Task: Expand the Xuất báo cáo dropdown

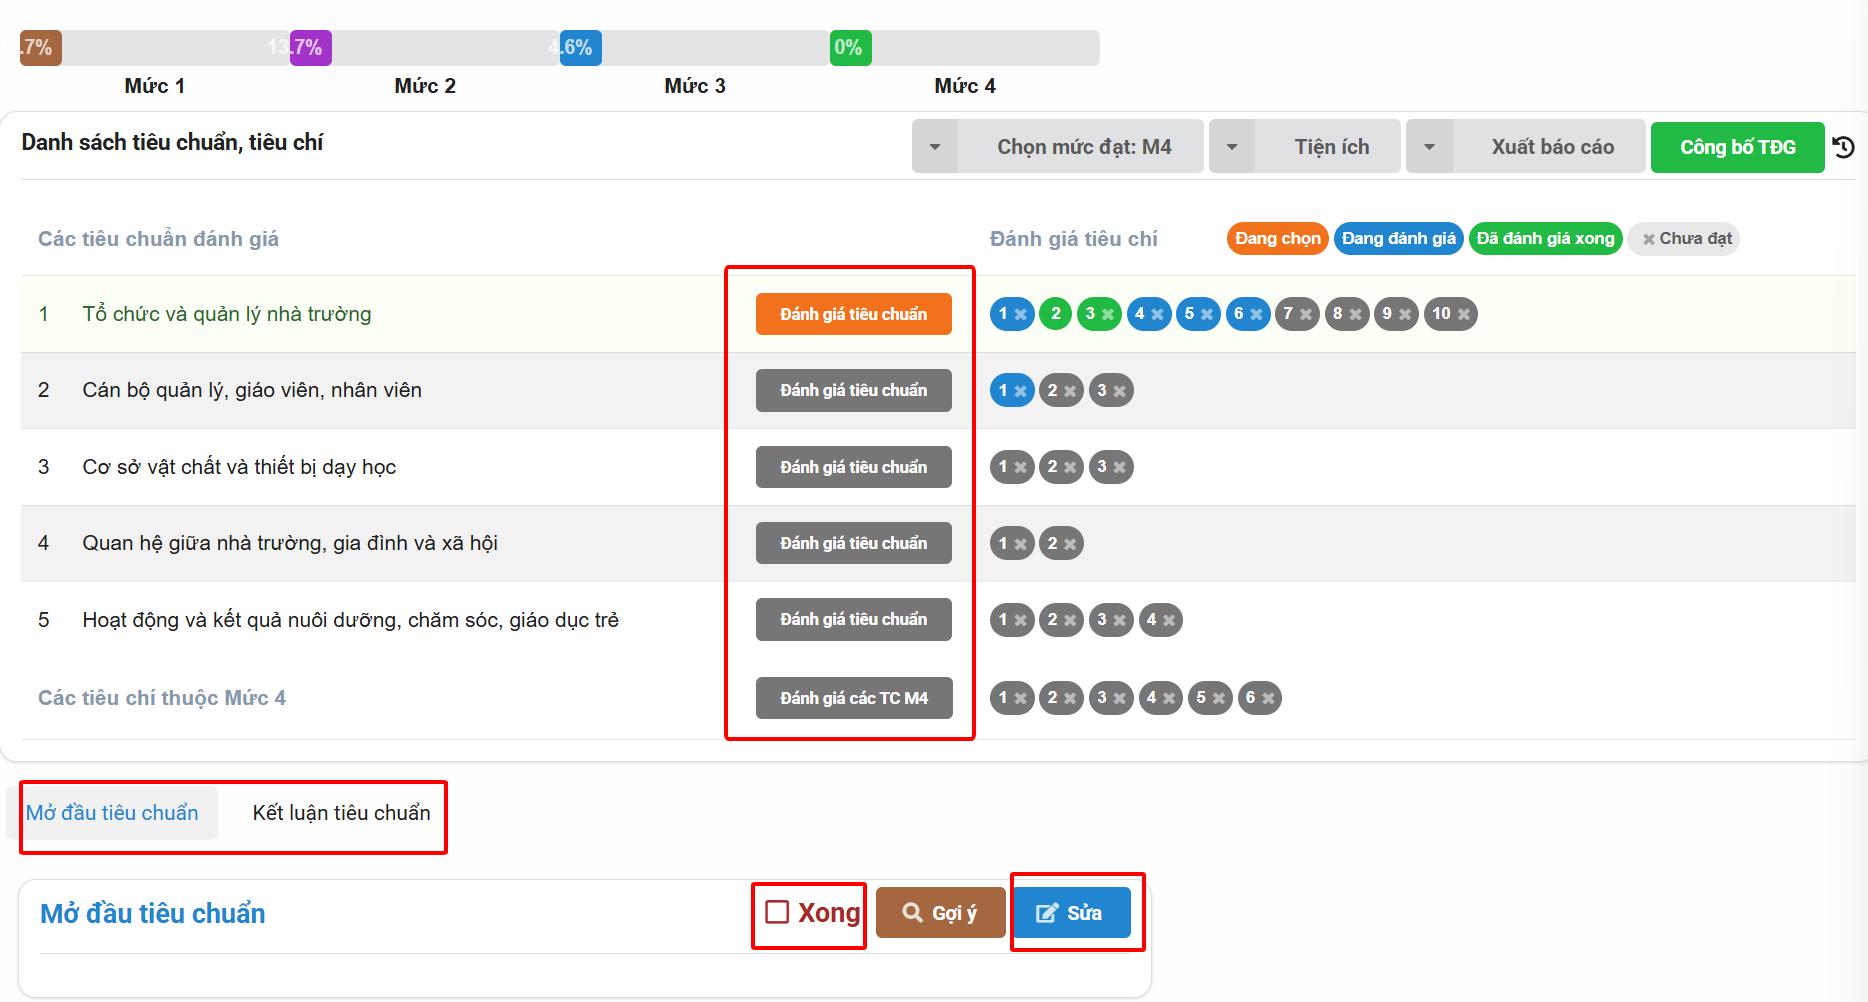Action: coord(1526,147)
